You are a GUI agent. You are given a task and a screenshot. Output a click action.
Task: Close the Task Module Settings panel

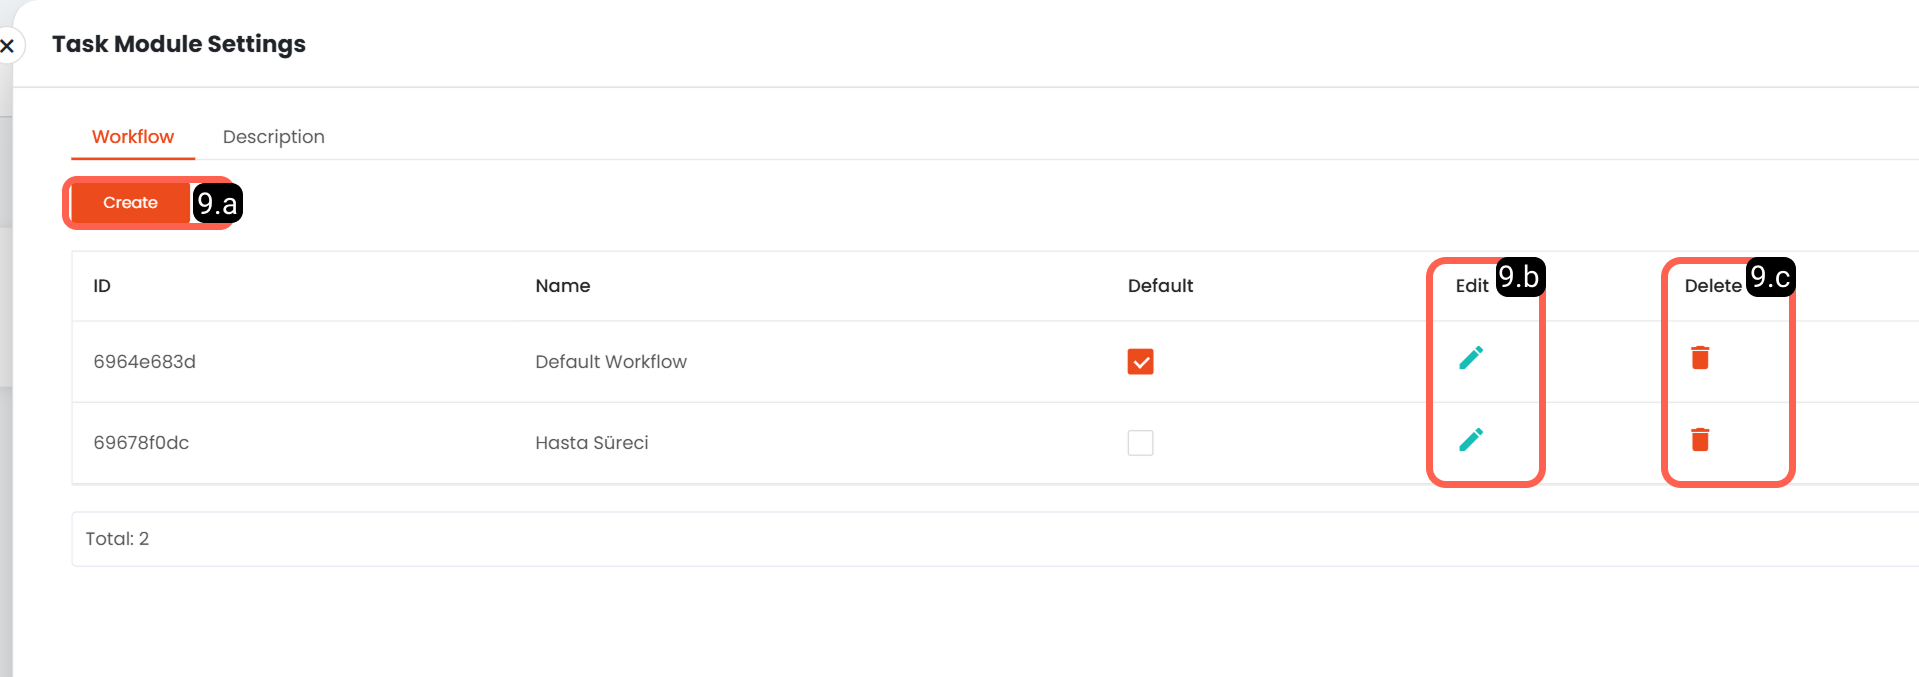tap(8, 45)
